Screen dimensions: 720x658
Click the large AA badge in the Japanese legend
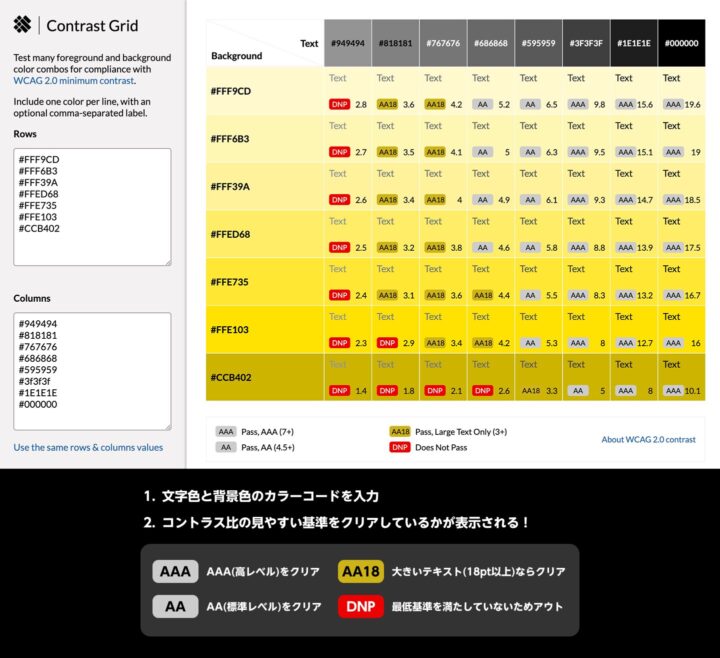[175, 607]
